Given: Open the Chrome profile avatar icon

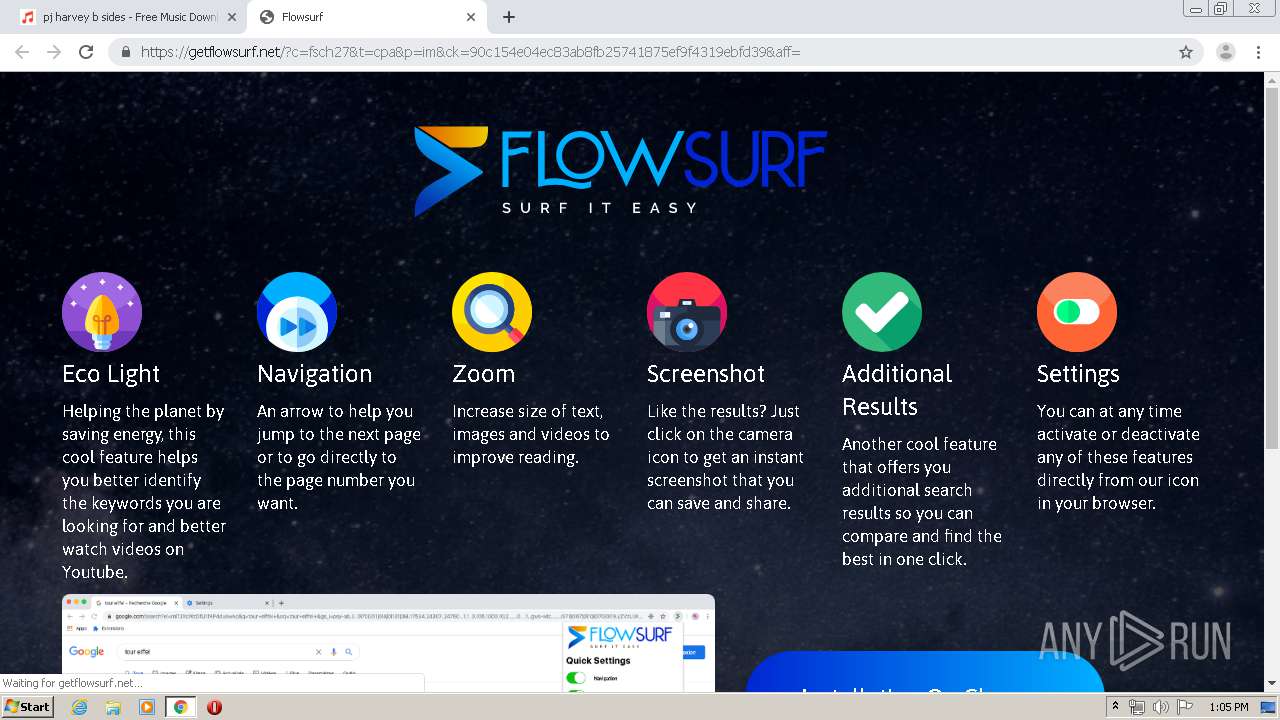Looking at the screenshot, I should tap(1226, 52).
